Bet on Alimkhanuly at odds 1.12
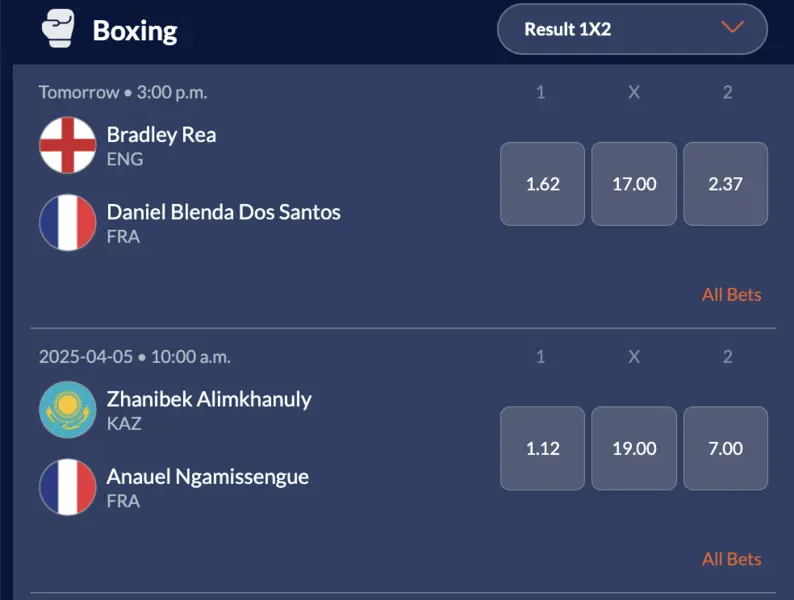The height and width of the screenshot is (600, 794). tap(542, 448)
